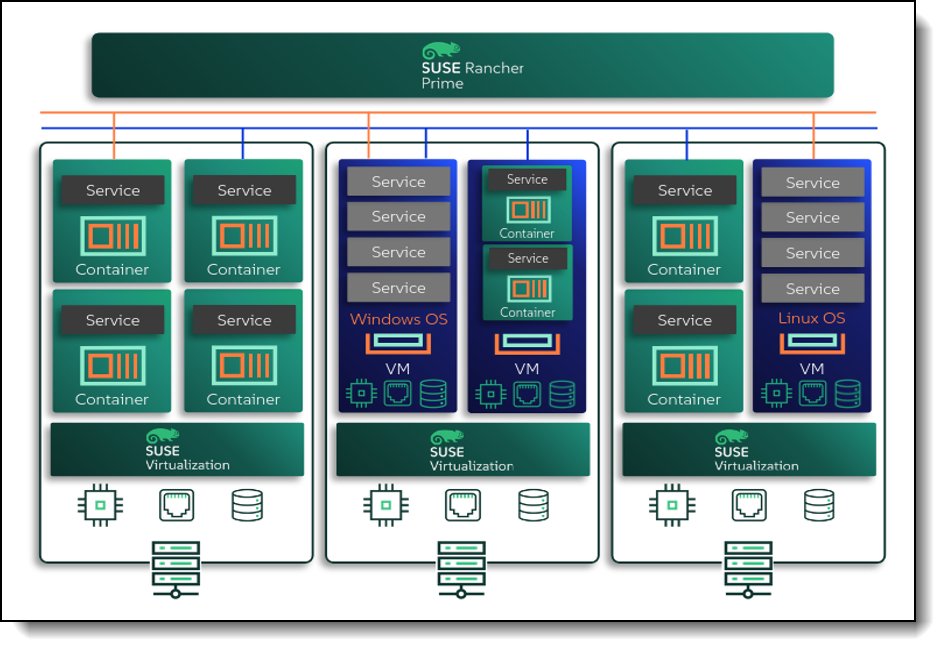
Task: Select the lower container icon in the right host
Action: [x=685, y=366]
